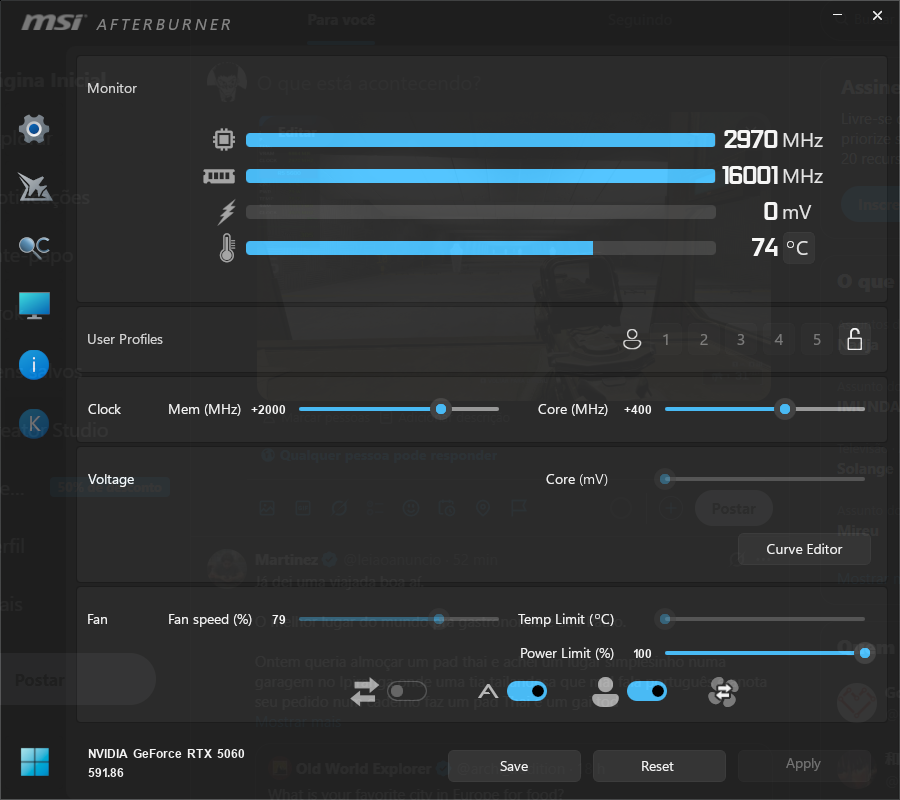
Task: Toggle the link switch beside arrows icon
Action: click(407, 691)
